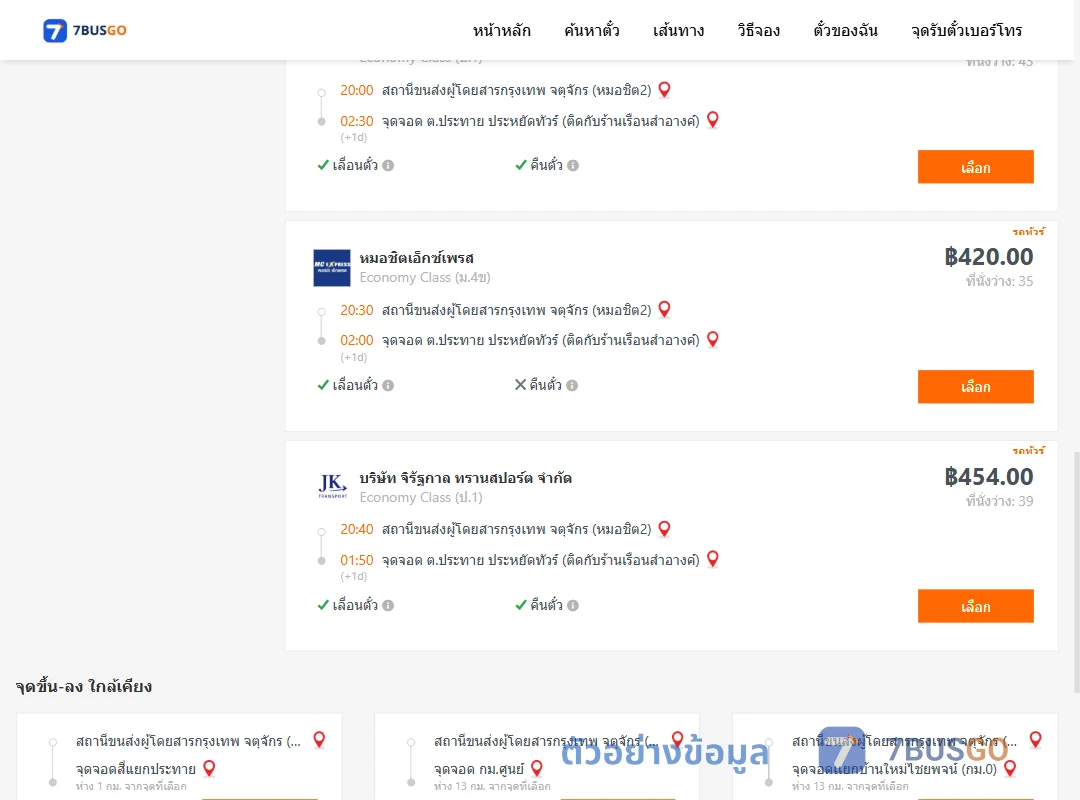Open เลื่อนตั๋ว info icon on หมอชิตเอ็กซ์เพรส trip

tap(388, 385)
